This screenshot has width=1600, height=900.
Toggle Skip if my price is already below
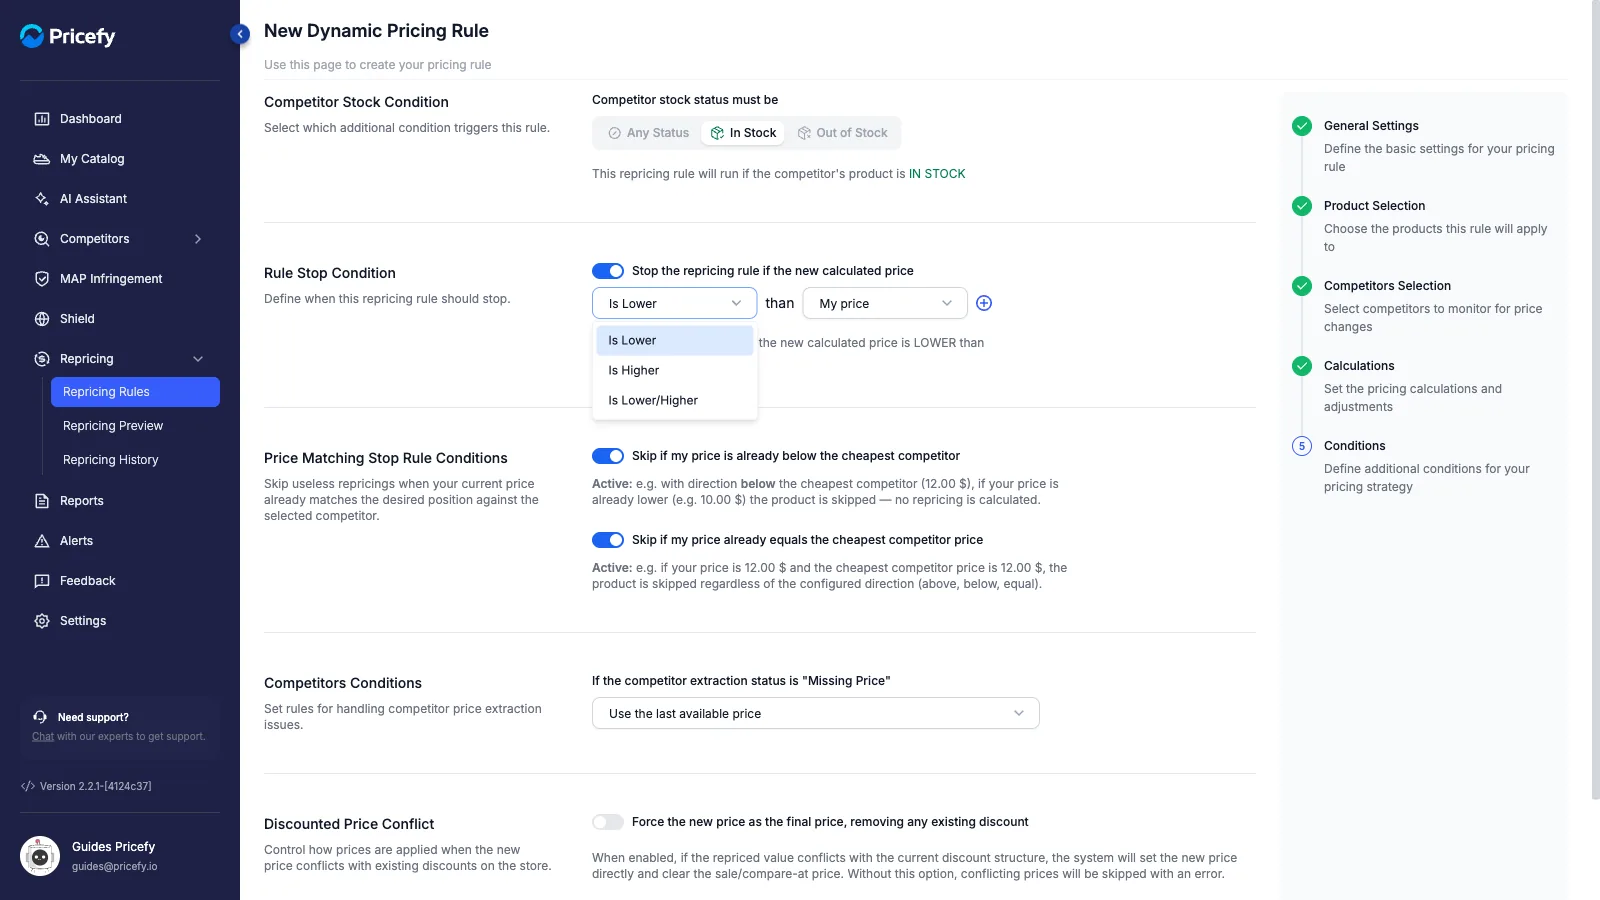608,456
